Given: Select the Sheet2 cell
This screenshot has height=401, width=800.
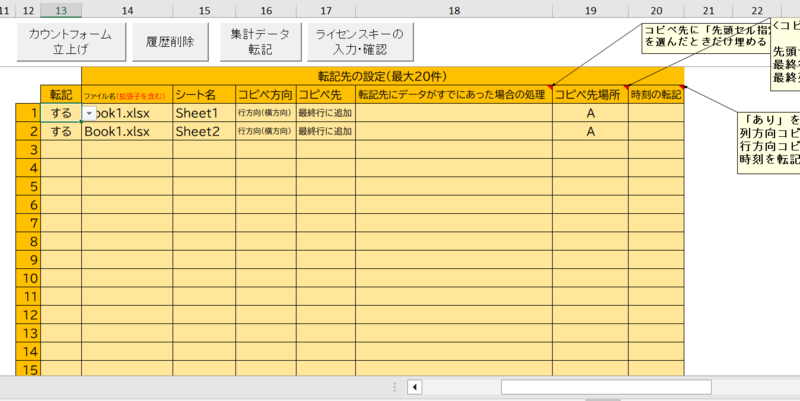Looking at the screenshot, I should (204, 131).
